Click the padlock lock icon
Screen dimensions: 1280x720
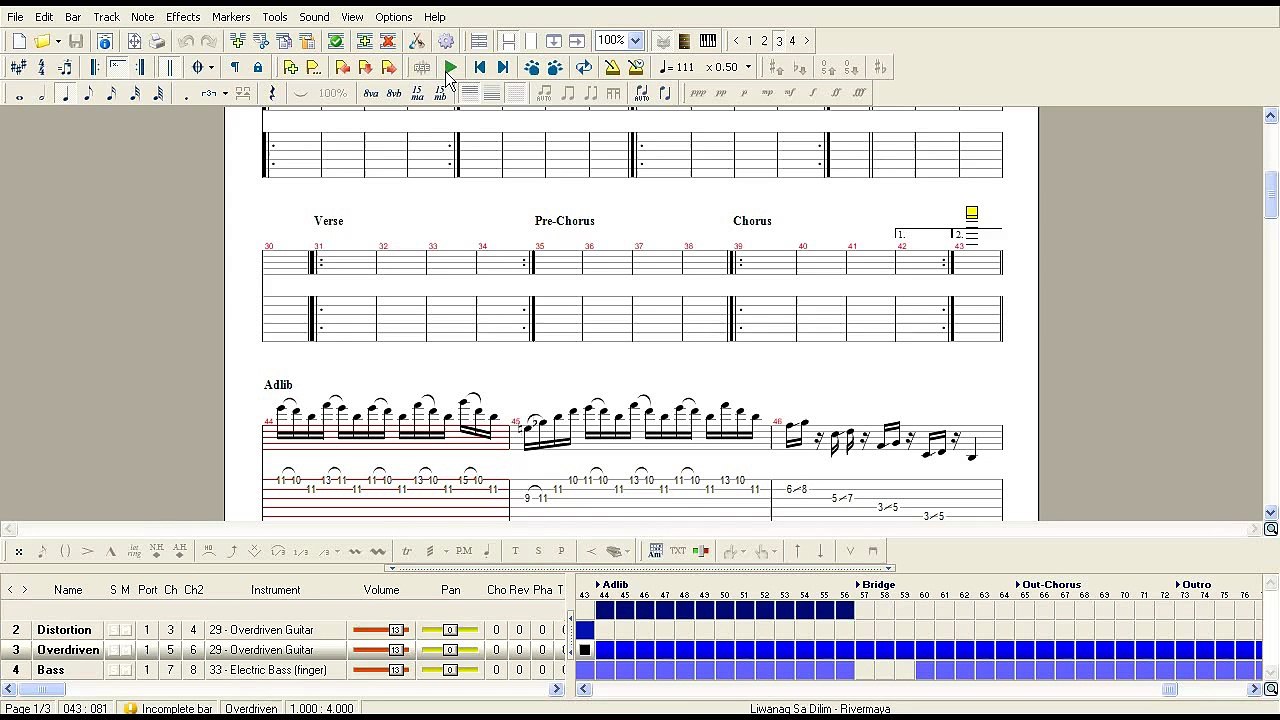click(258, 67)
